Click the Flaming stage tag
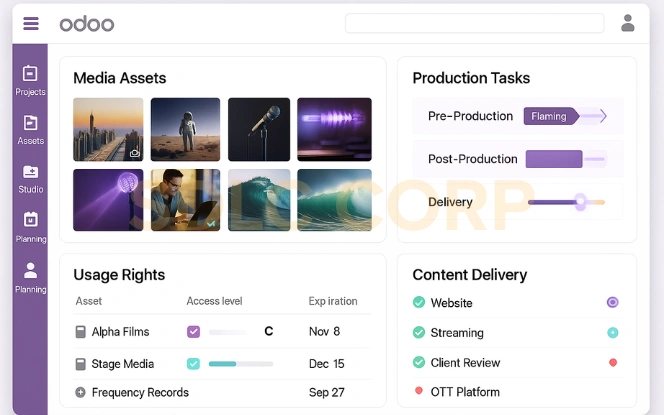The image size is (664, 415). click(551, 116)
